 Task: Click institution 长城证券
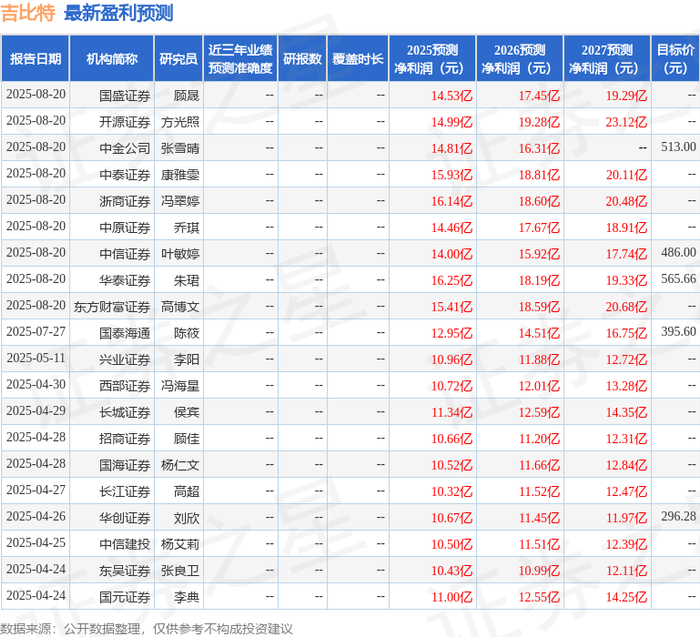(125, 412)
